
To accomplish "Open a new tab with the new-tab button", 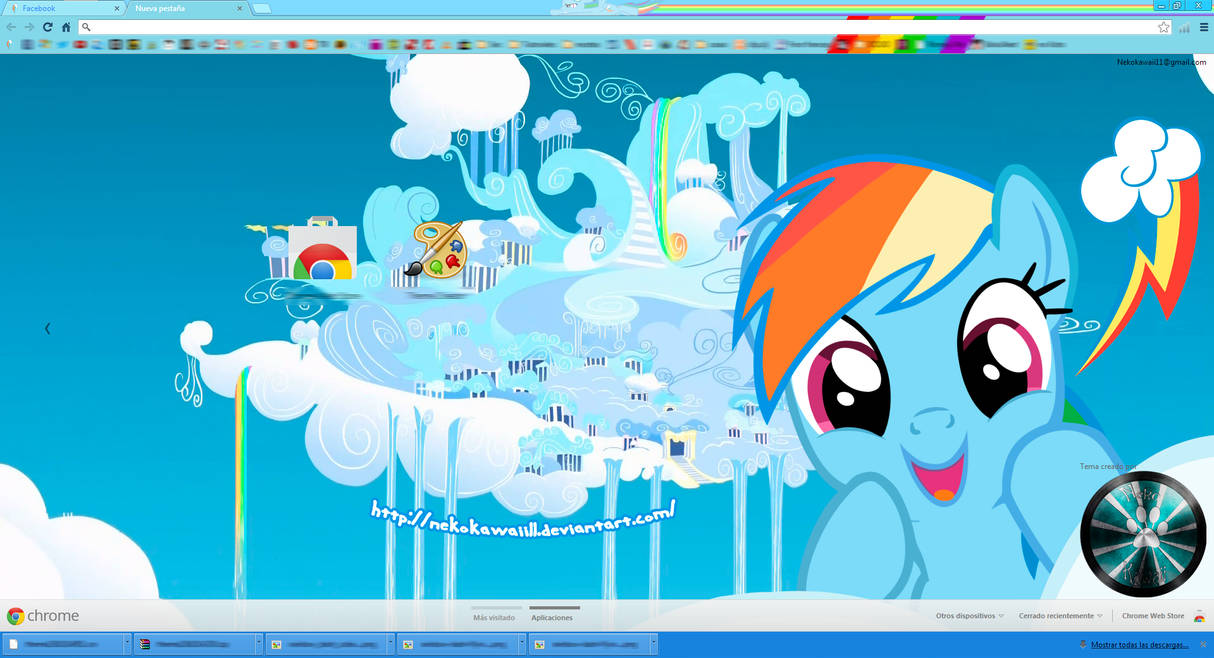I will pos(261,9).
